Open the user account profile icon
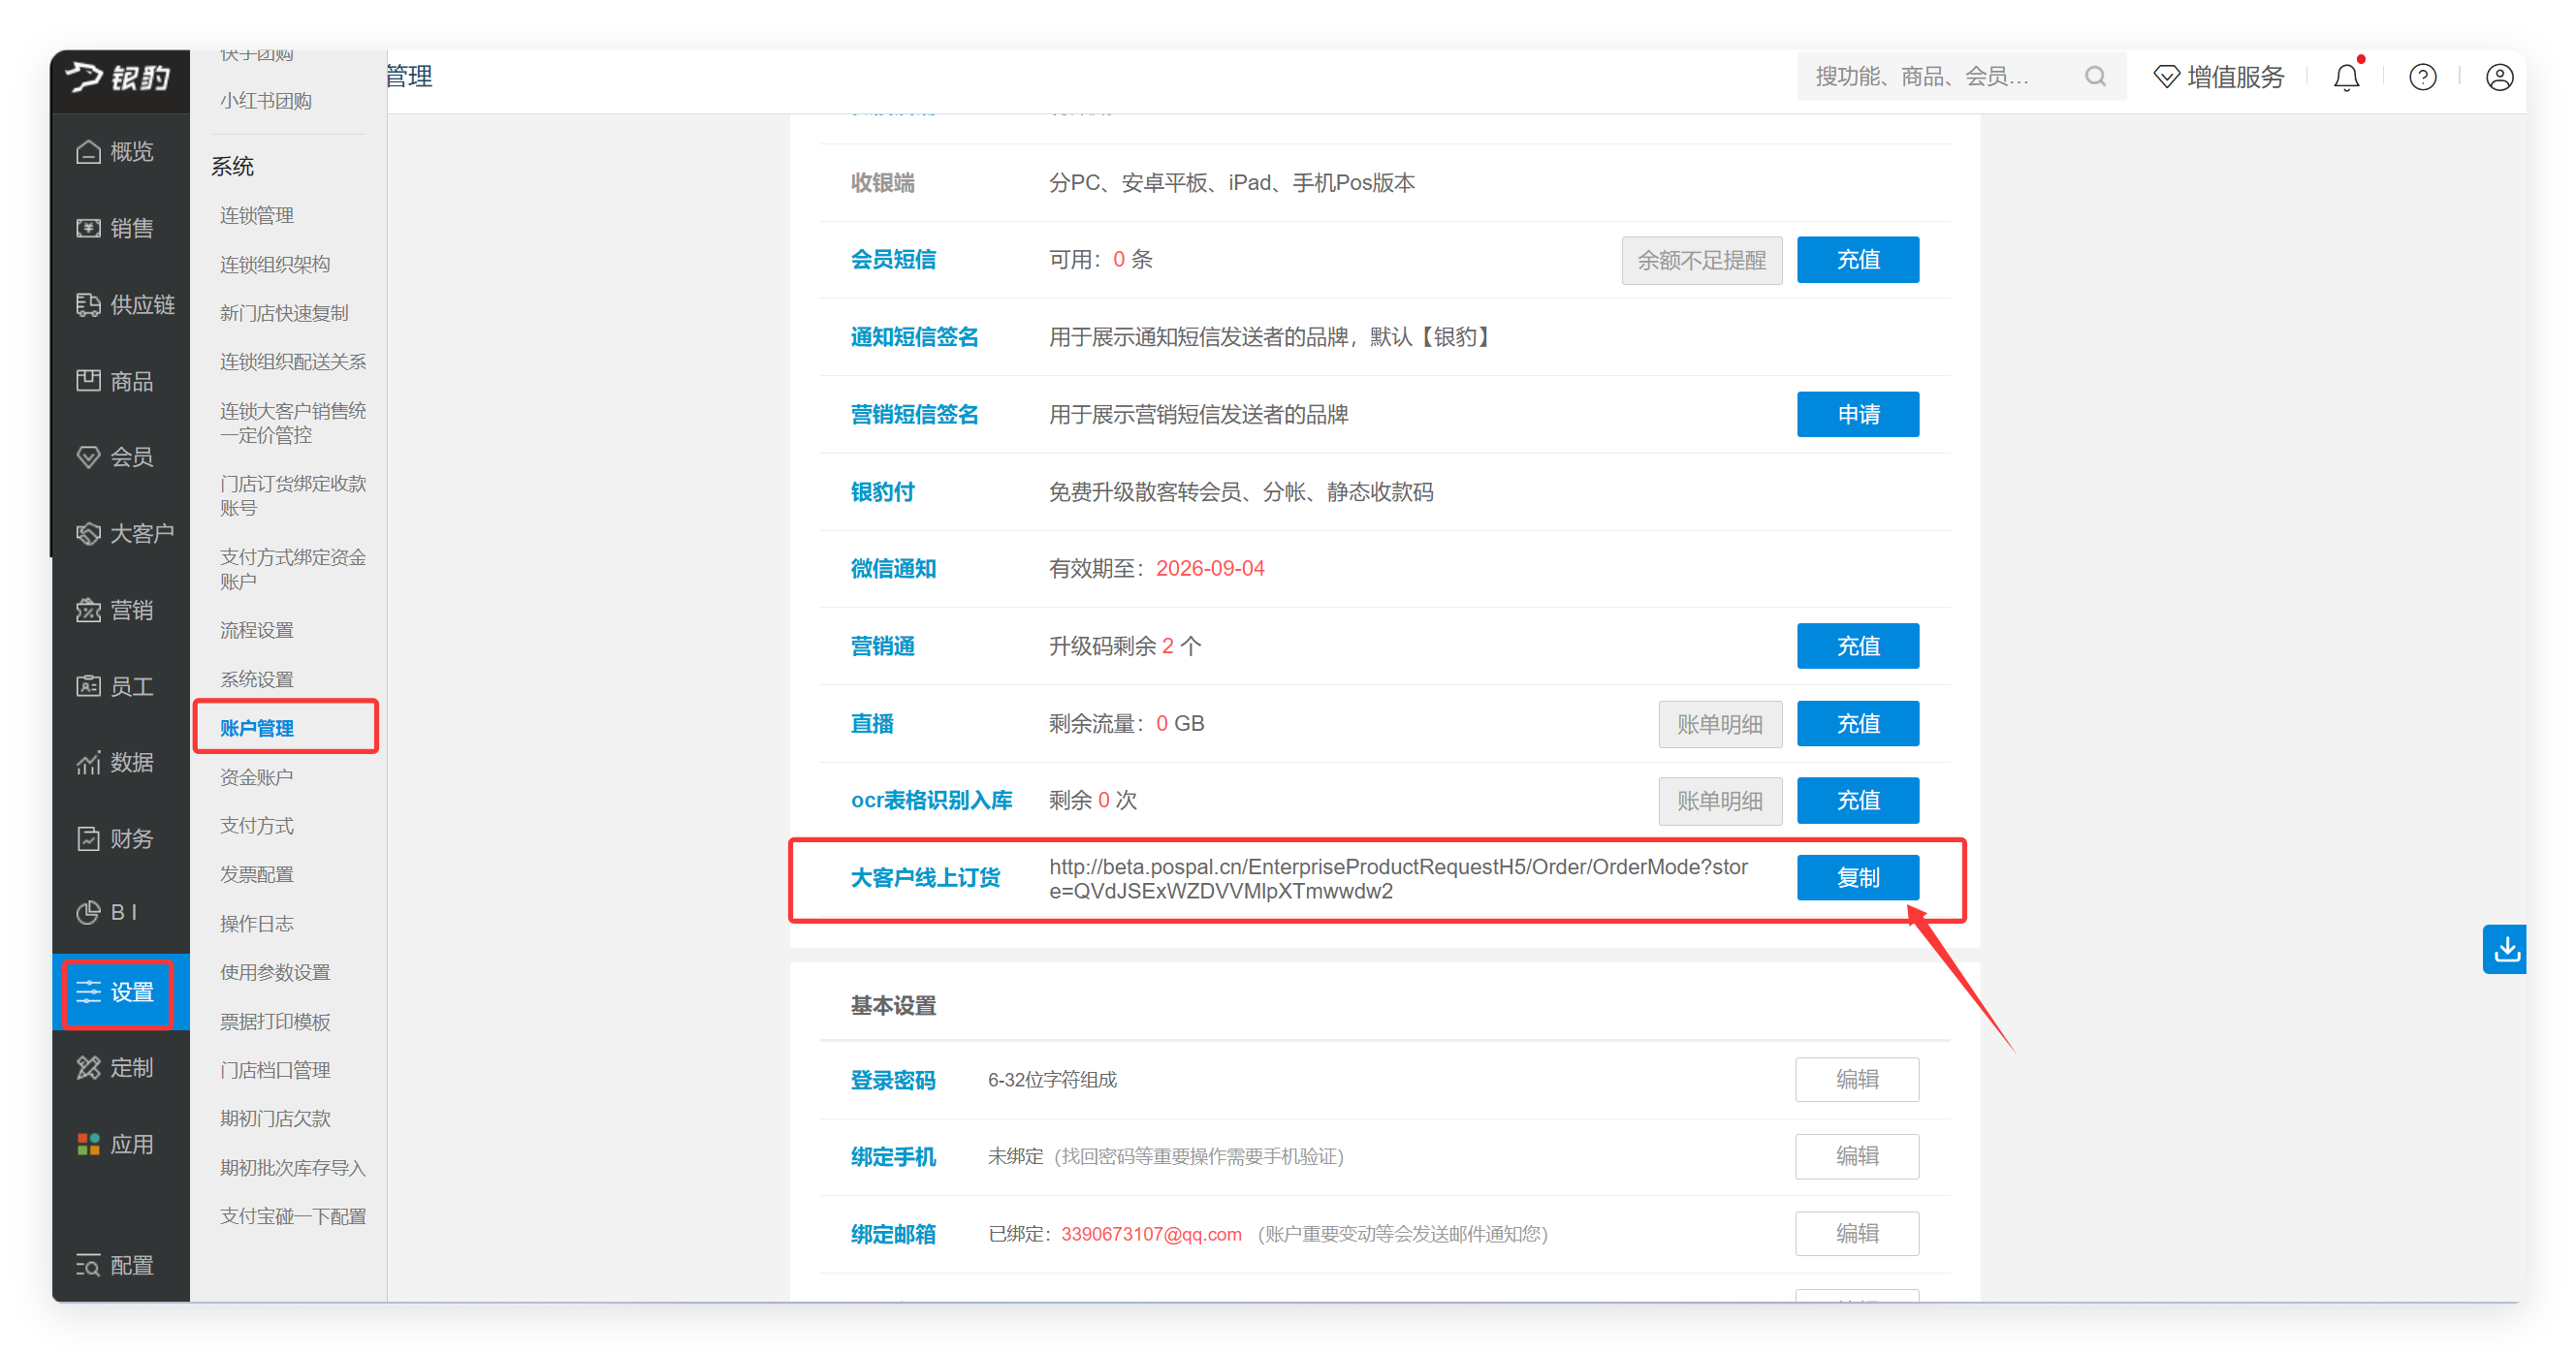The image size is (2576, 1354). [2499, 77]
